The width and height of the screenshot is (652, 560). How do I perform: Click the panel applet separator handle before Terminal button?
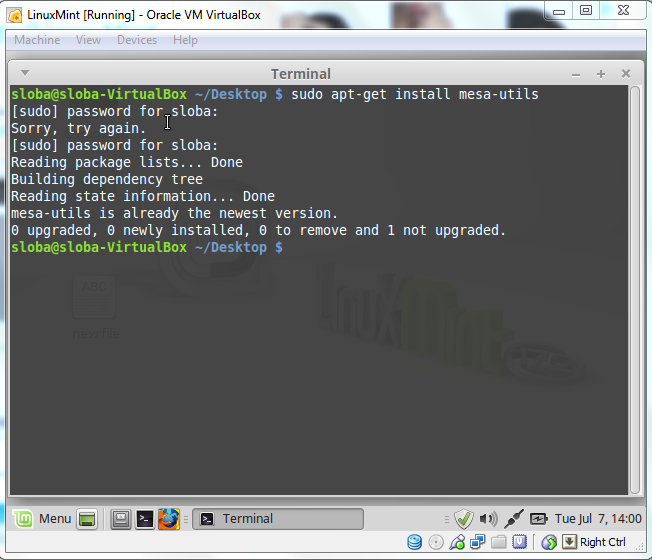(x=186, y=519)
